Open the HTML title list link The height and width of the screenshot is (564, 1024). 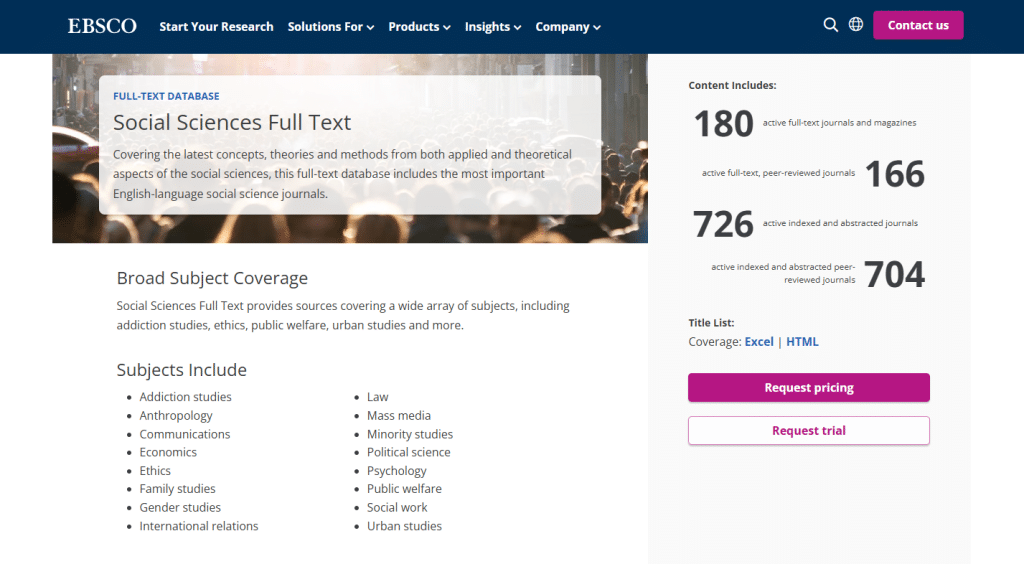pos(802,342)
